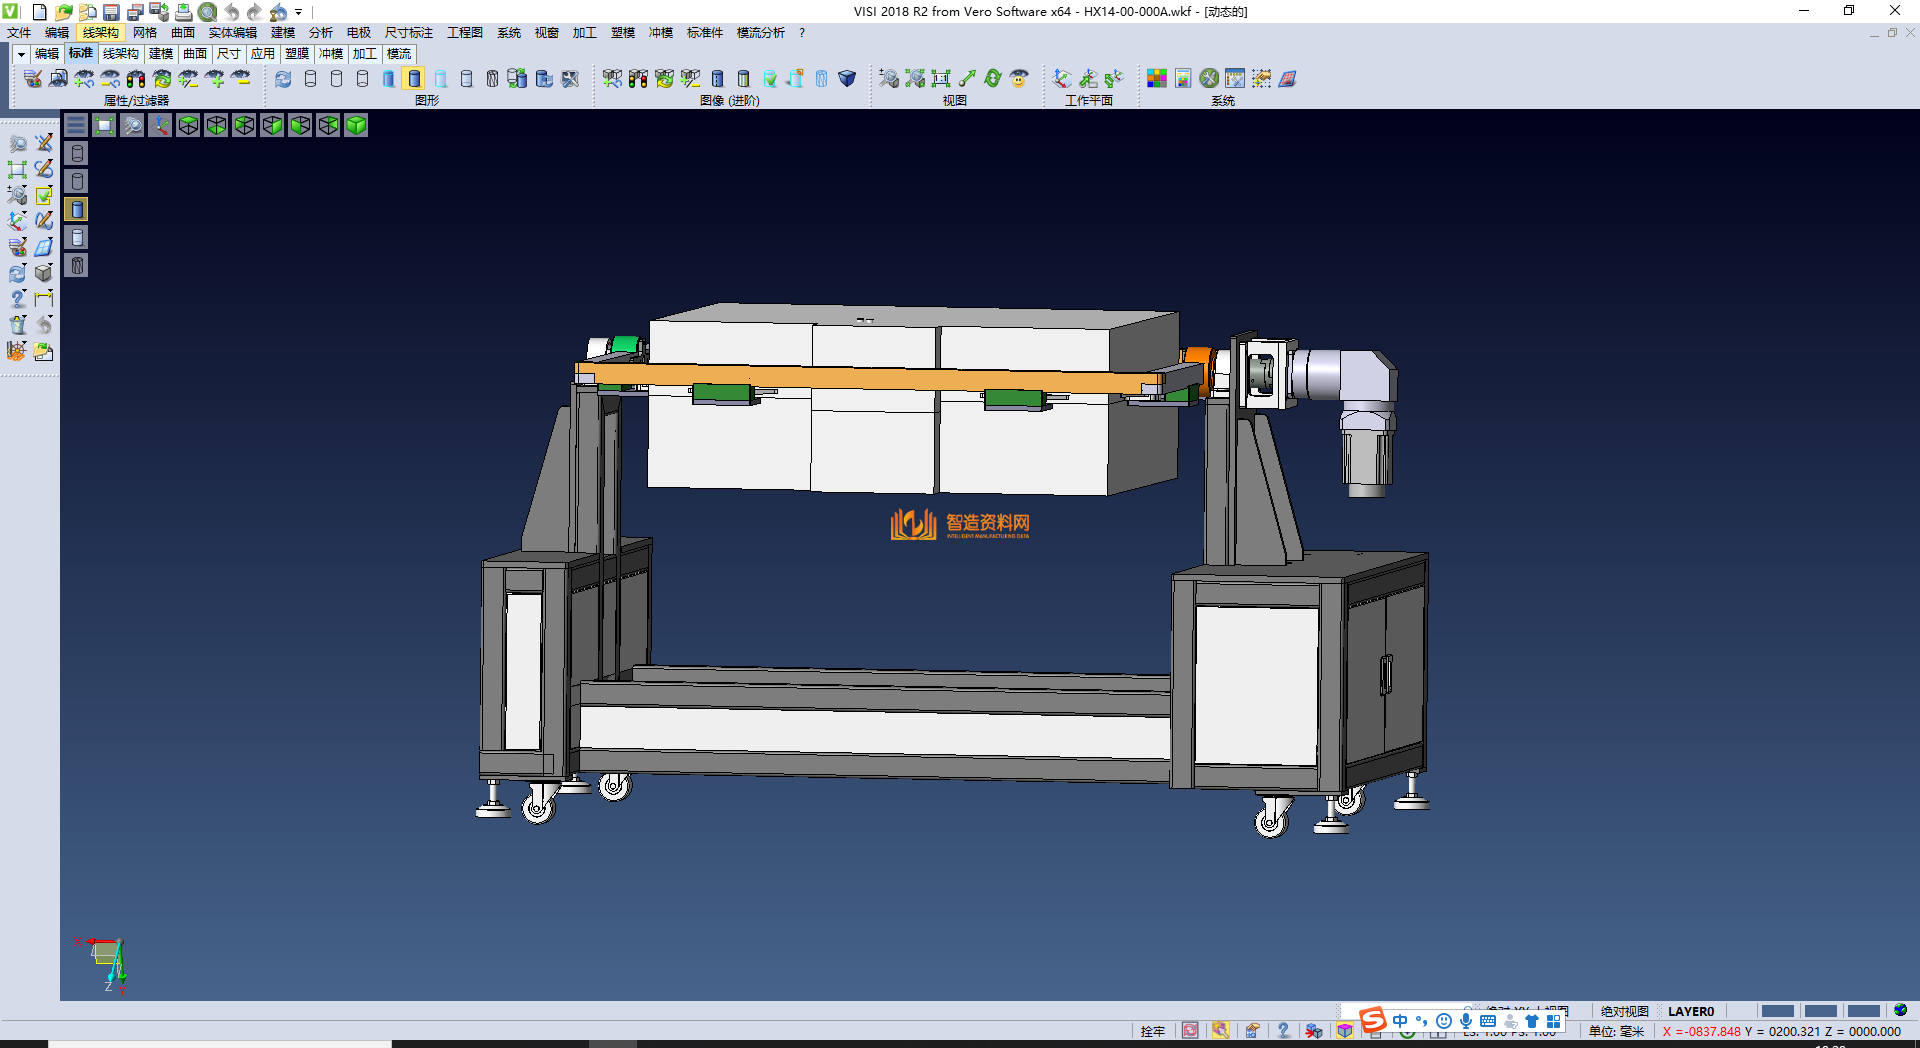Select the solid green cube view

coord(356,125)
